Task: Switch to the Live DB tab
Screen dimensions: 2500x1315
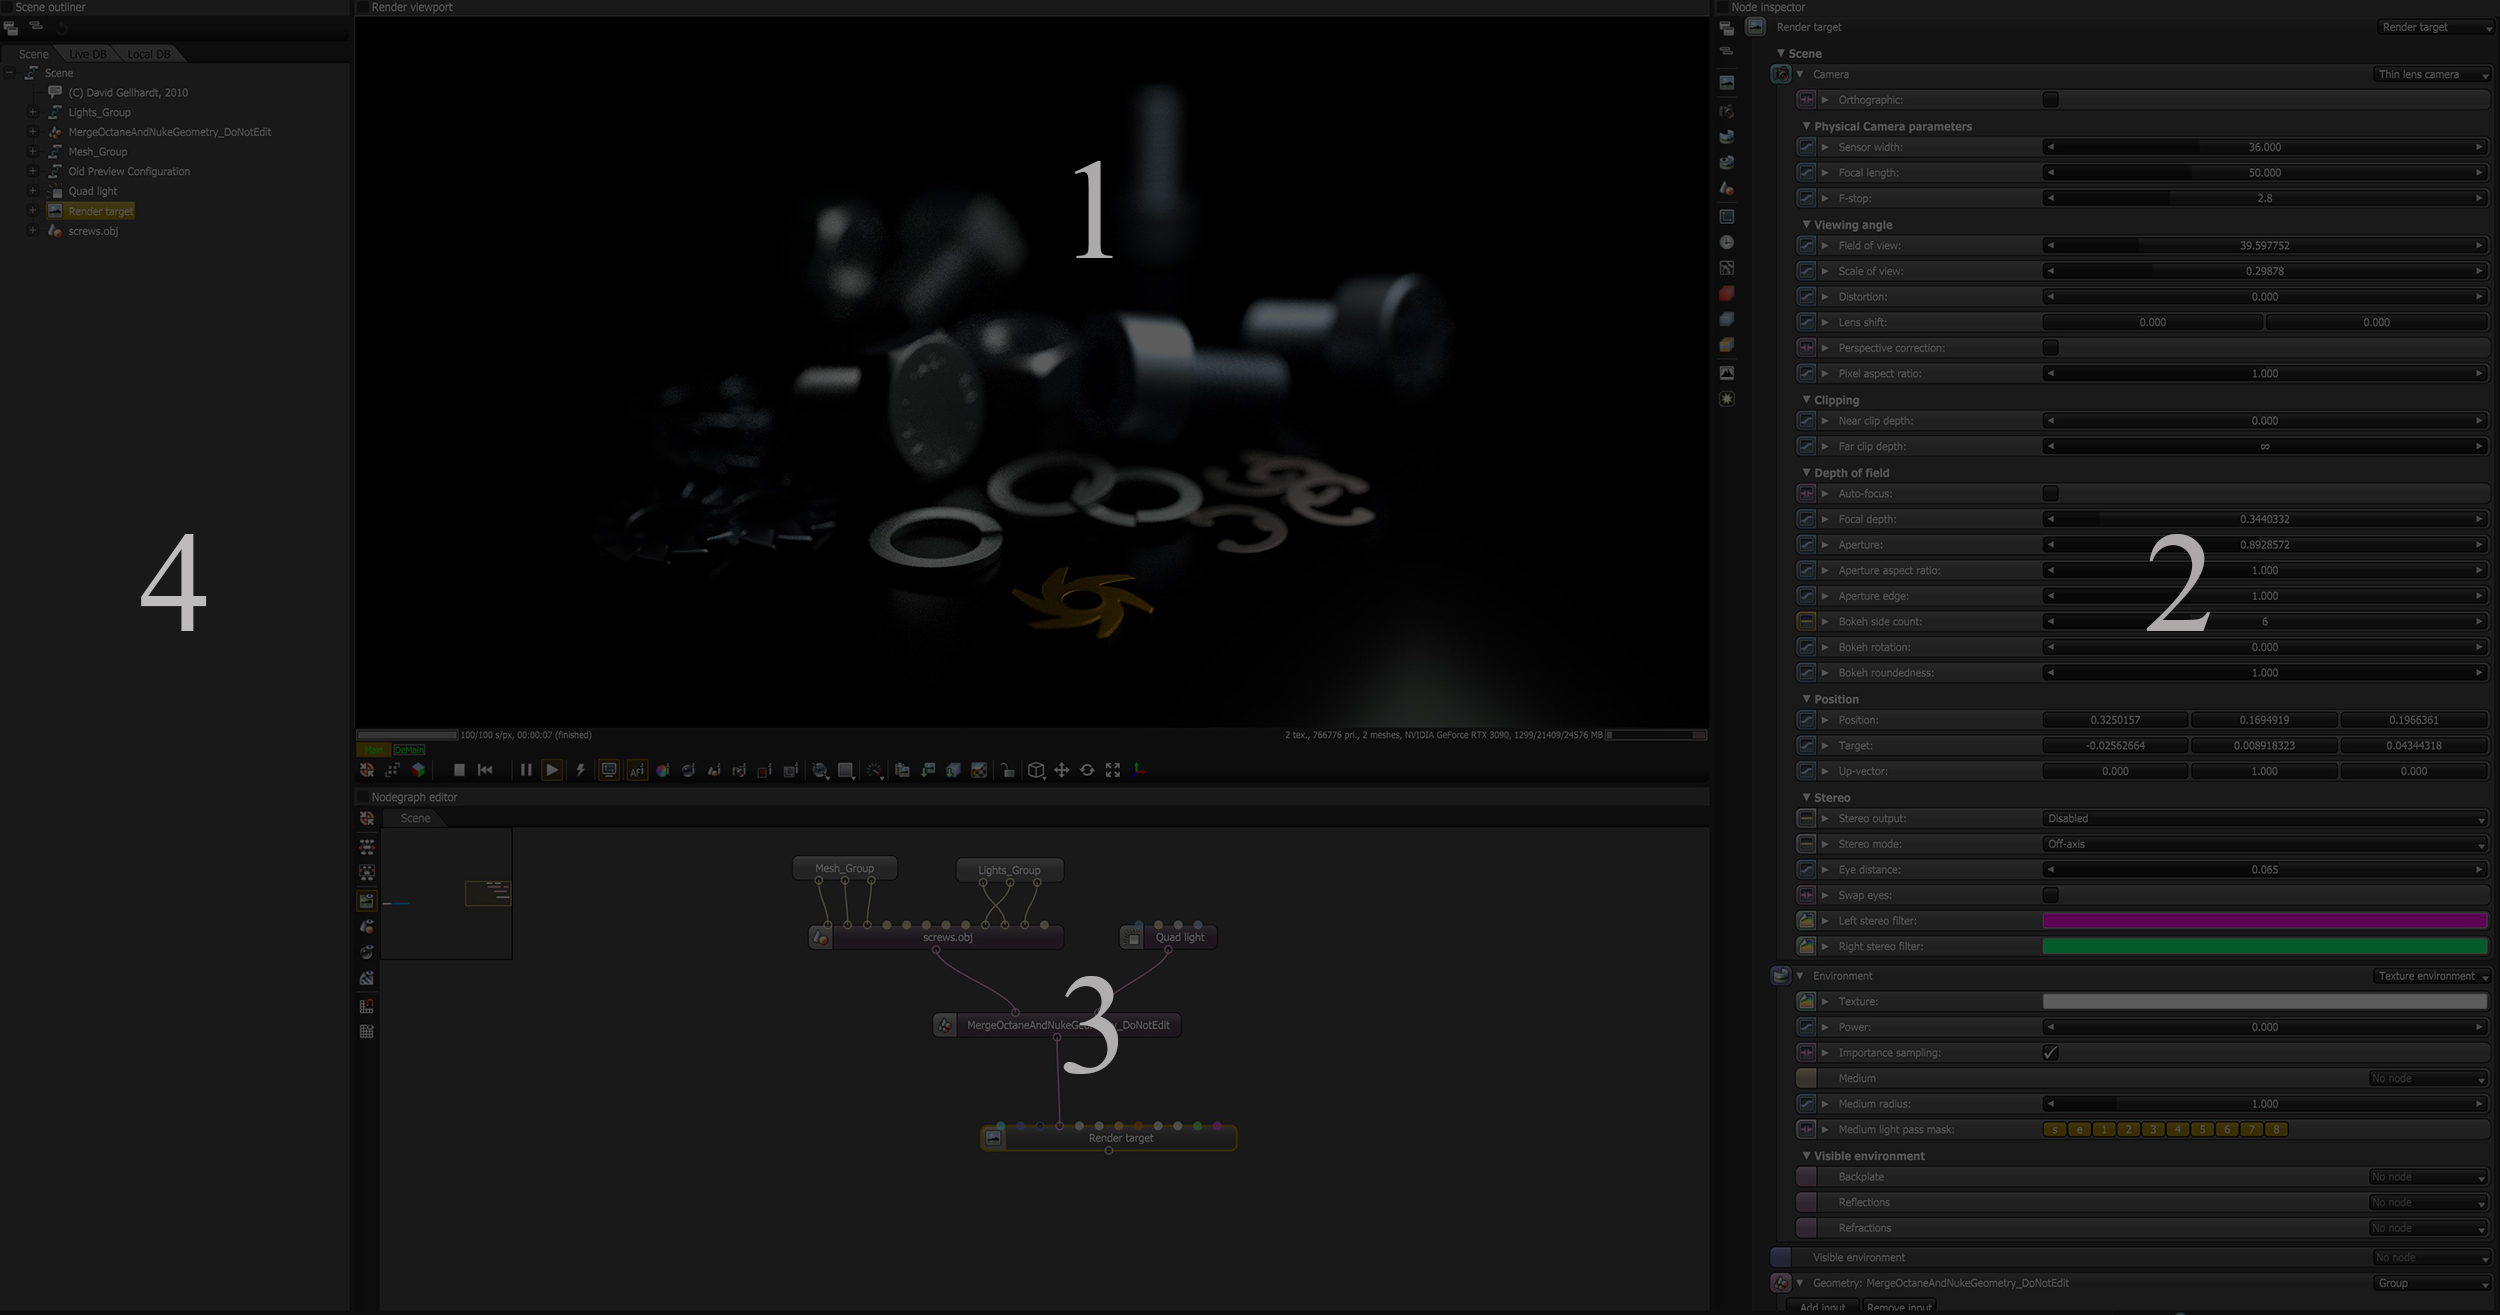Action: coord(88,54)
